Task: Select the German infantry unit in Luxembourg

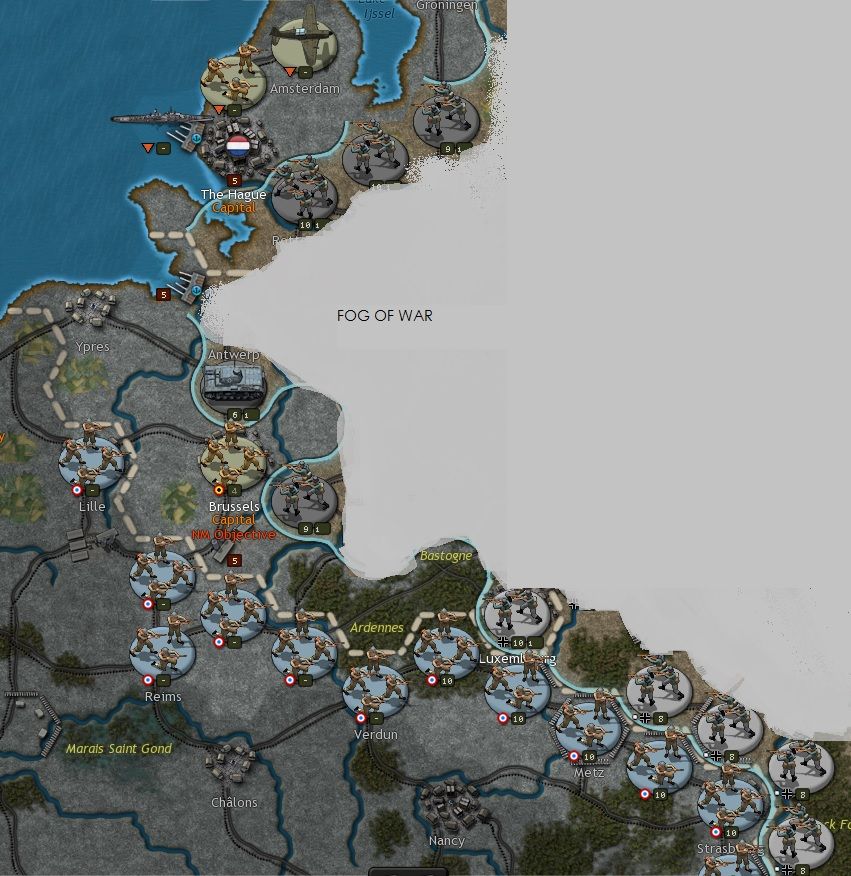Action: (517, 615)
